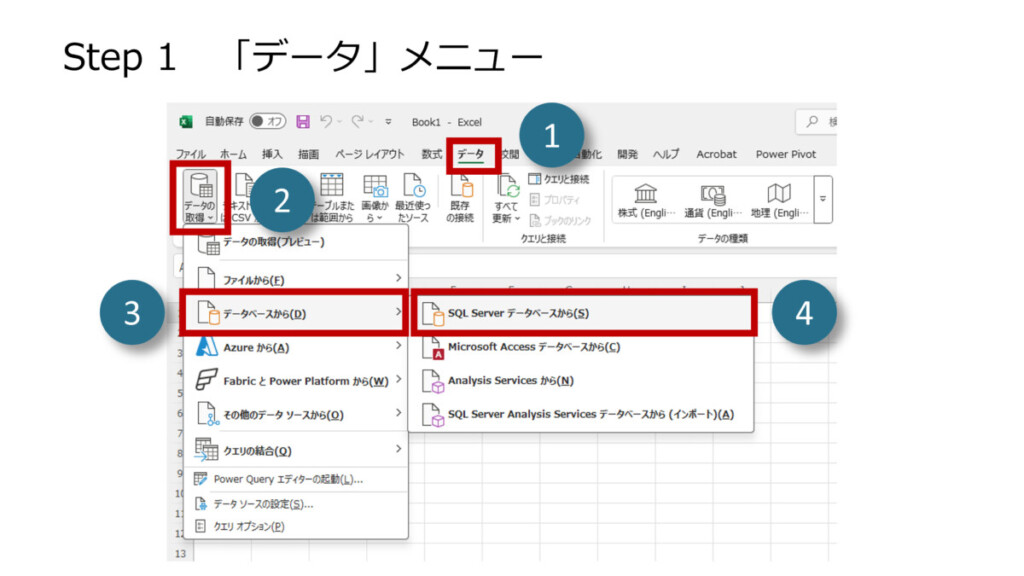Open クエリ オプション(P) menu item

296,526
